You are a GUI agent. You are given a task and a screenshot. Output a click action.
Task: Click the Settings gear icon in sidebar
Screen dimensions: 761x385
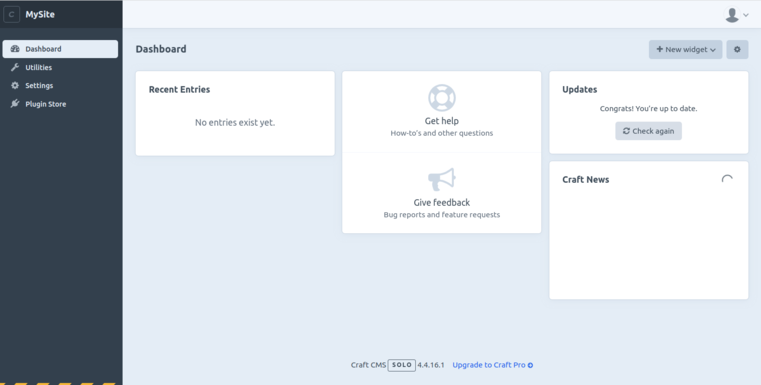[x=15, y=85]
